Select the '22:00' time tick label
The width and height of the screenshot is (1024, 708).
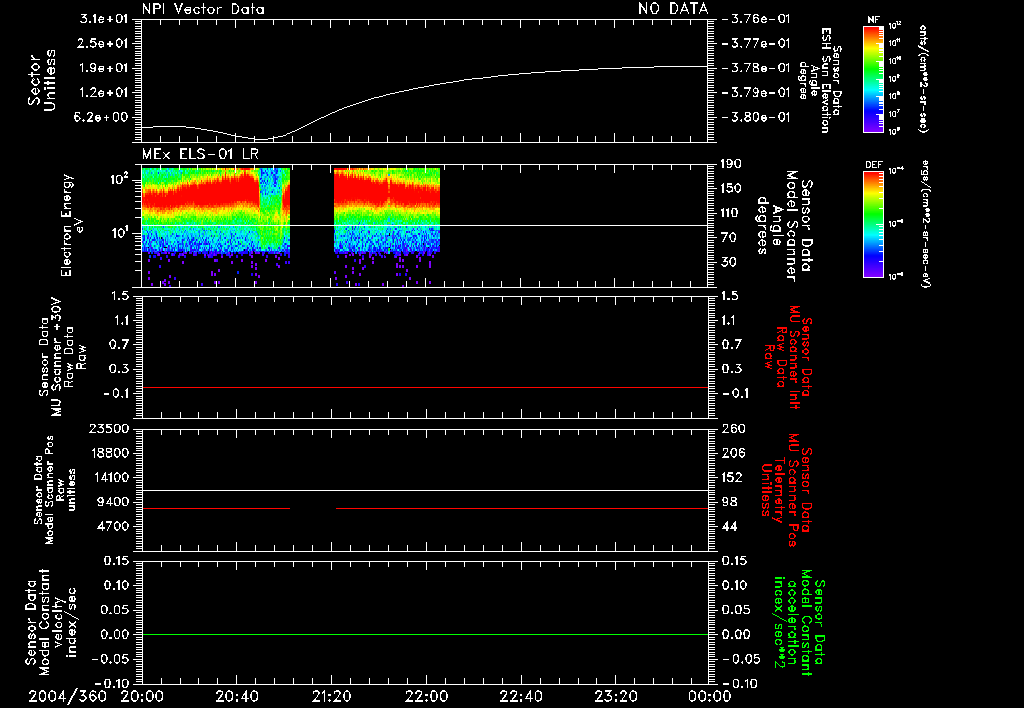tap(426, 696)
